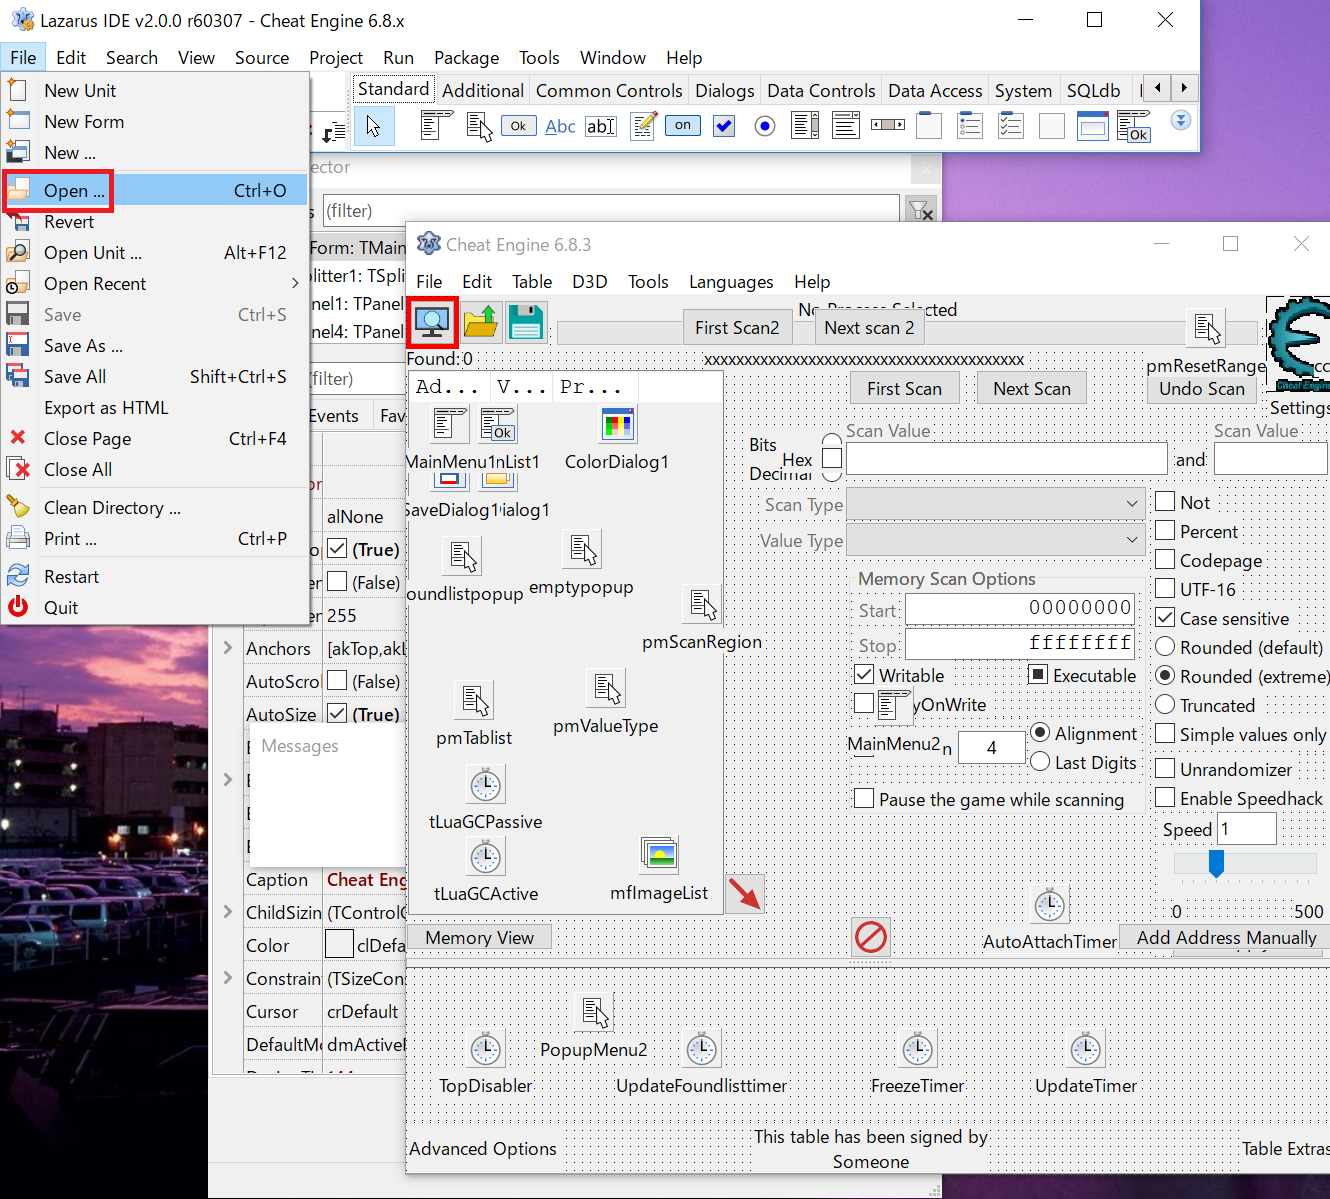
Task: Open the component palette dropdown arrow
Action: click(x=1181, y=120)
